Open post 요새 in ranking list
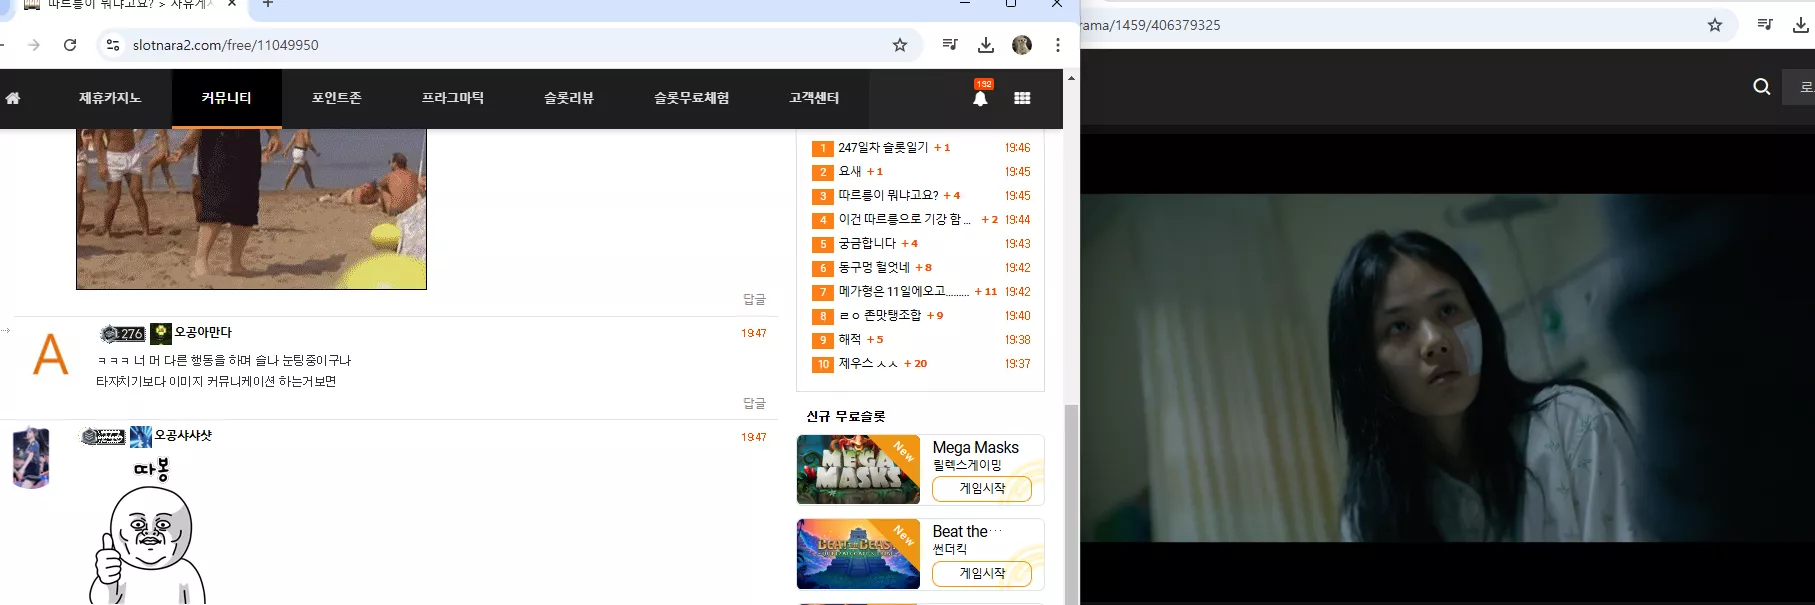The height and width of the screenshot is (605, 1815). tap(850, 172)
